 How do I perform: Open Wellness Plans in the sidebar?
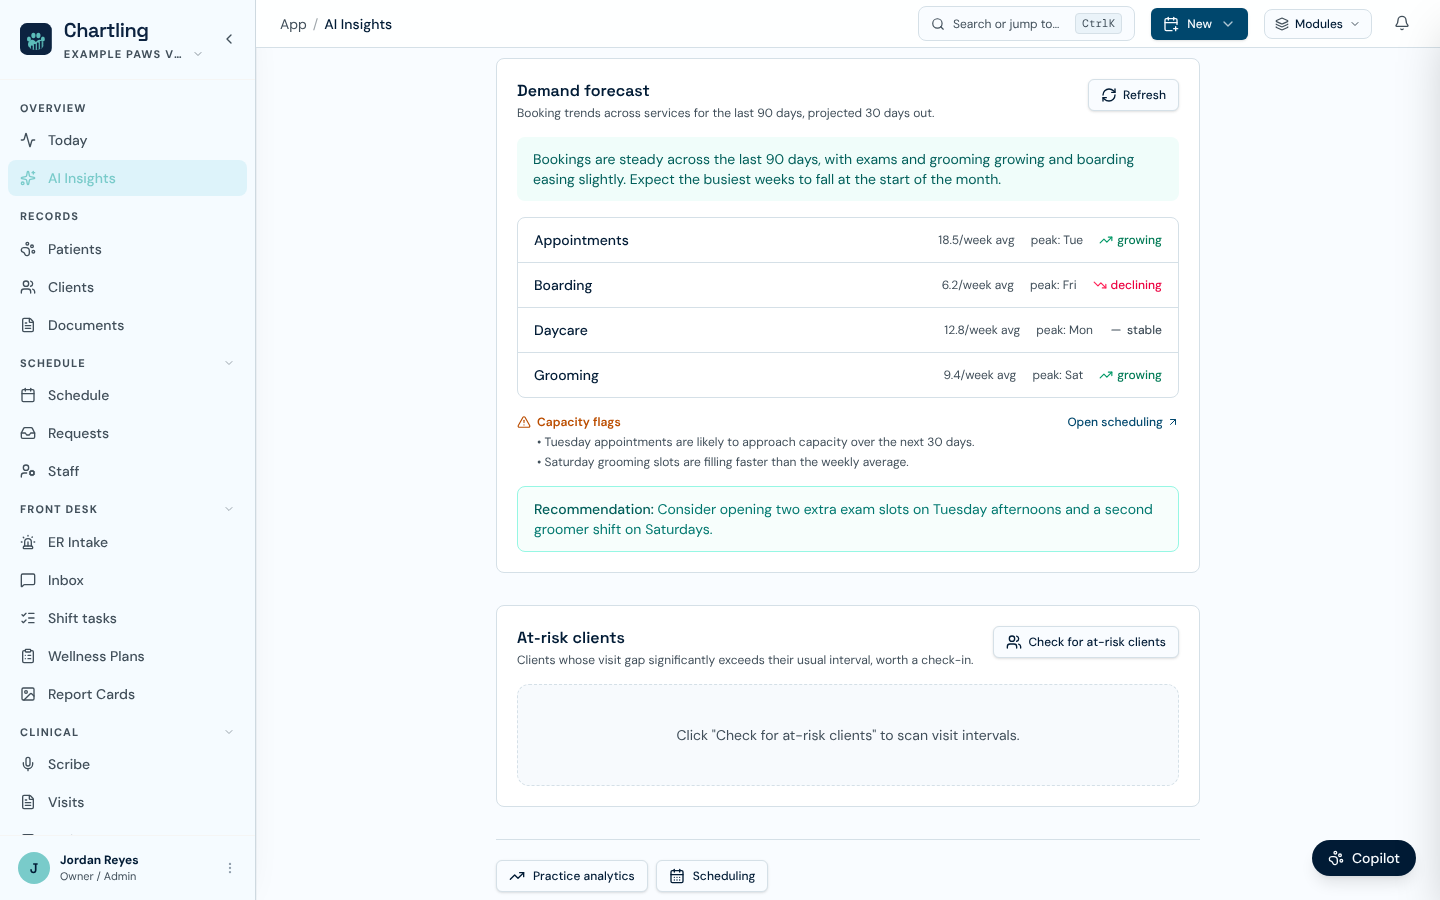coord(127,656)
